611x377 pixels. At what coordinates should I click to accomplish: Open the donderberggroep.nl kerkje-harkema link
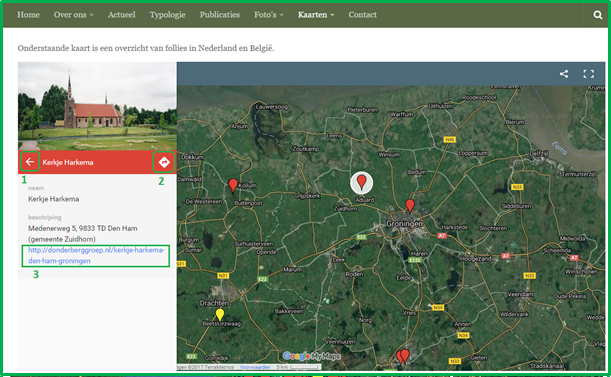[96, 255]
